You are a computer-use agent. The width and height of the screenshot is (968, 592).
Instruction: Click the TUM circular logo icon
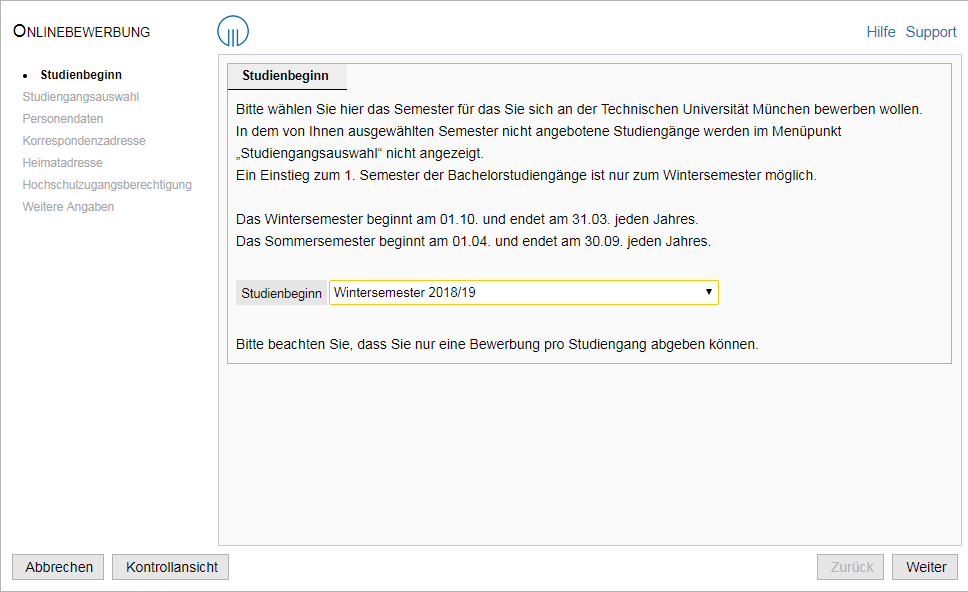pos(233,31)
